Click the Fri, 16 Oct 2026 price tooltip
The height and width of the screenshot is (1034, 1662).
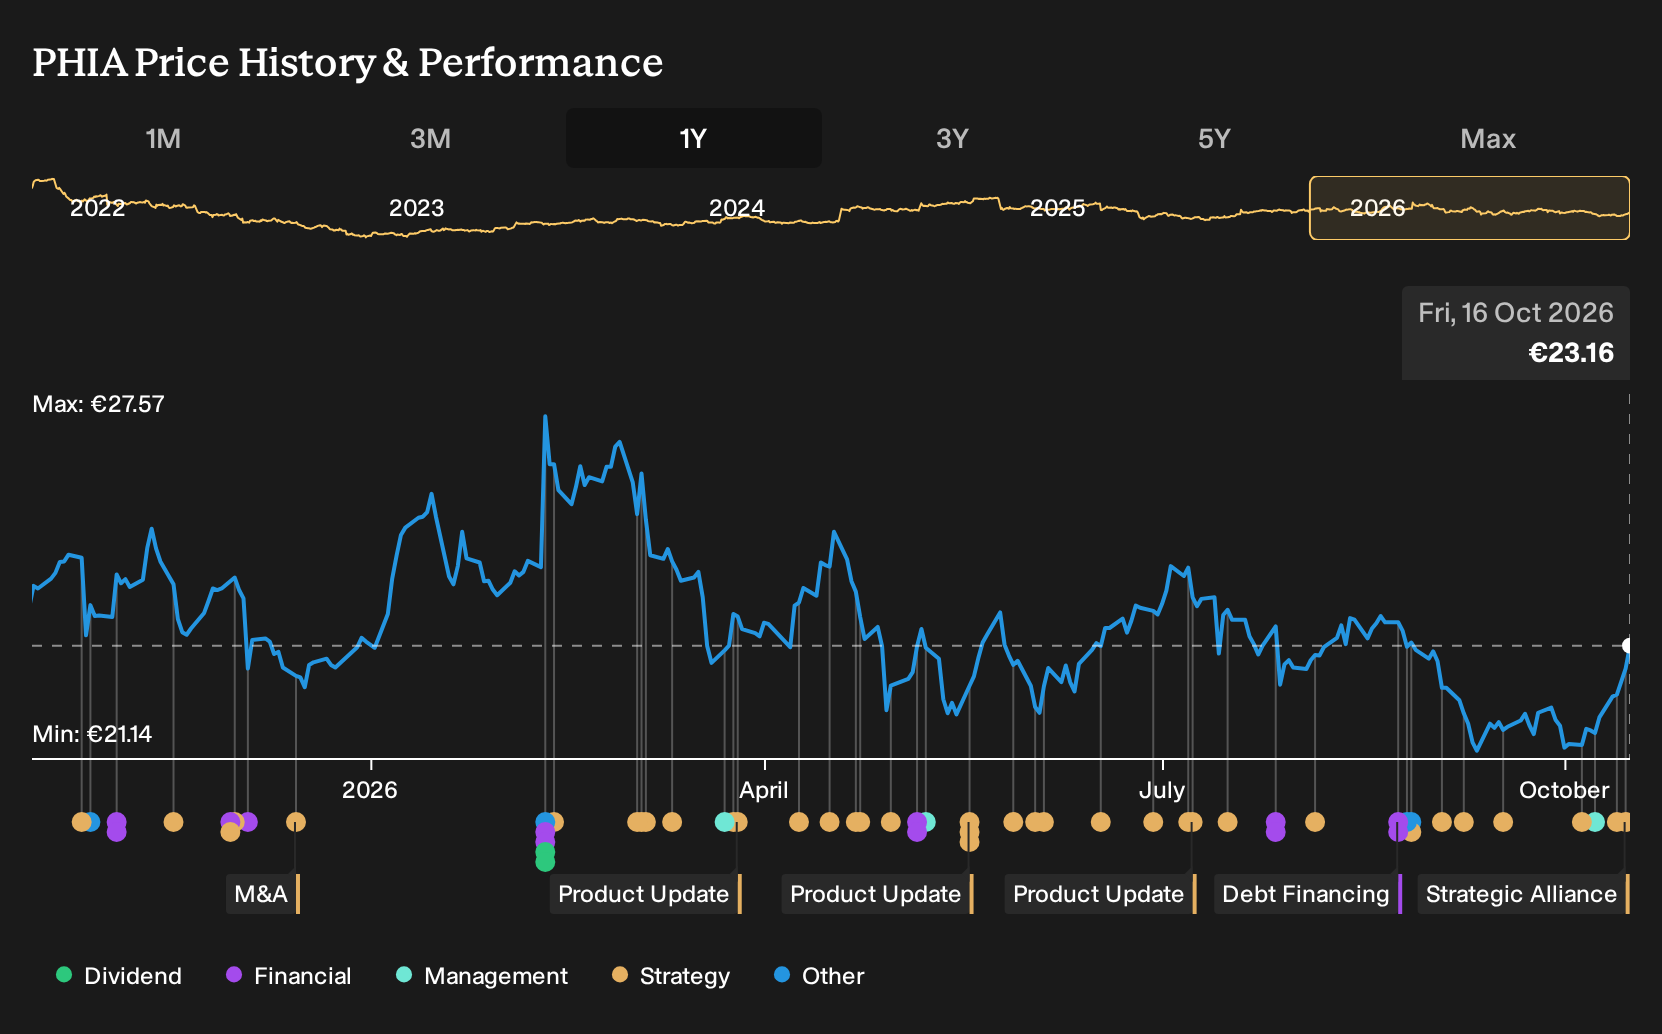click(x=1516, y=333)
